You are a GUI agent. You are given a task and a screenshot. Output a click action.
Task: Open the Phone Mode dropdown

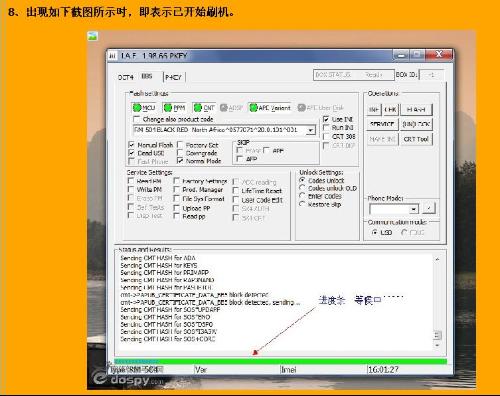[414, 209]
